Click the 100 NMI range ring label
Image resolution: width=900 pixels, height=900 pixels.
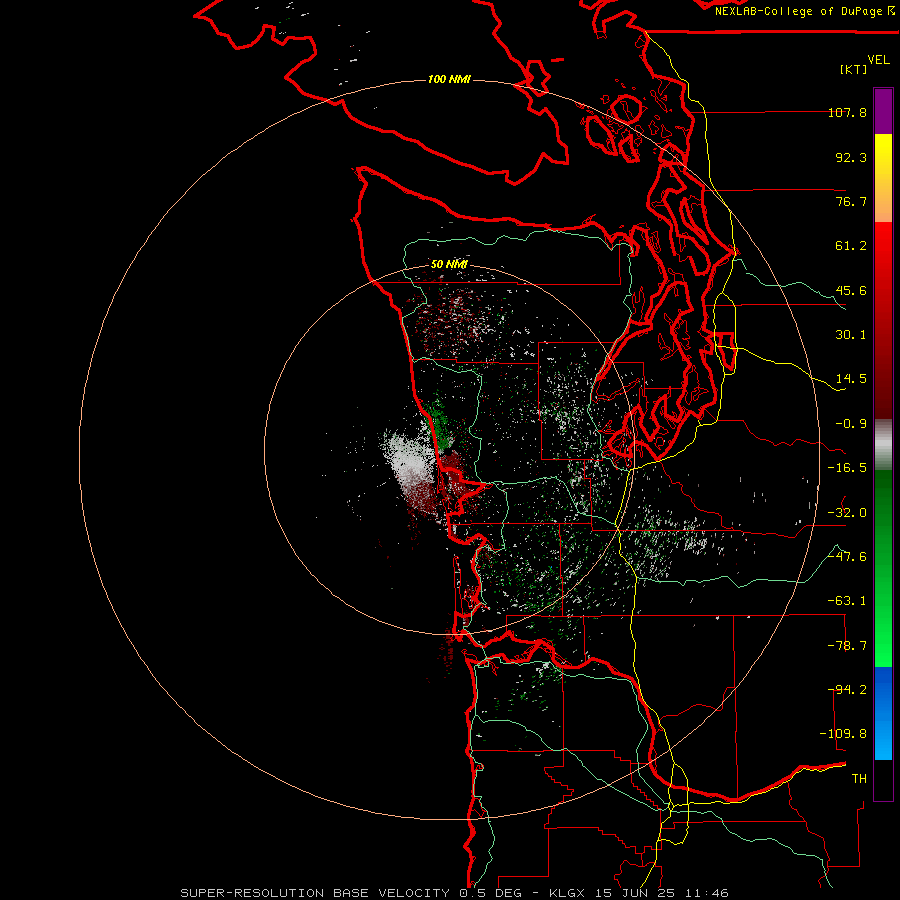(x=449, y=79)
